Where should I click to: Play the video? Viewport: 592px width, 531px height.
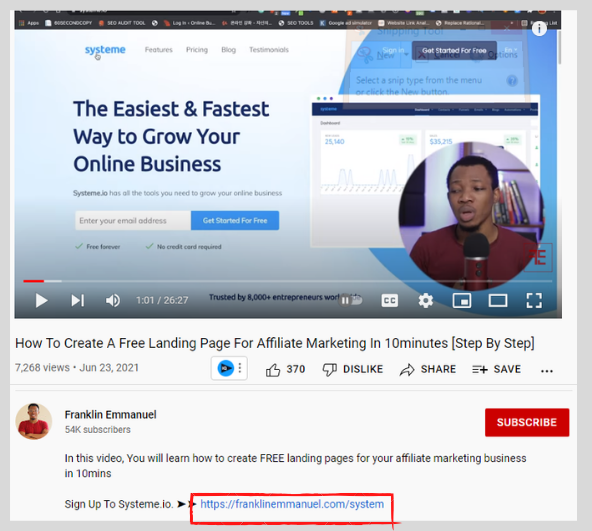tap(41, 301)
